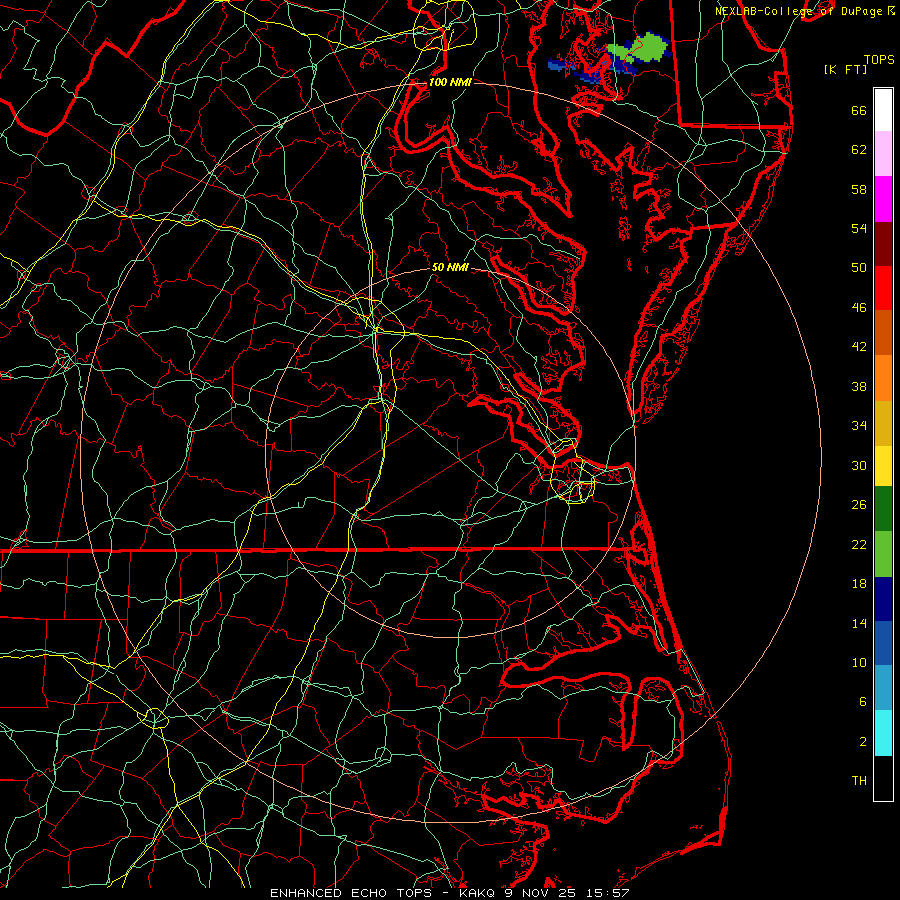Image resolution: width=900 pixels, height=900 pixels.
Task: Select the bright red 50 K FT swatch
Action: click(x=883, y=288)
